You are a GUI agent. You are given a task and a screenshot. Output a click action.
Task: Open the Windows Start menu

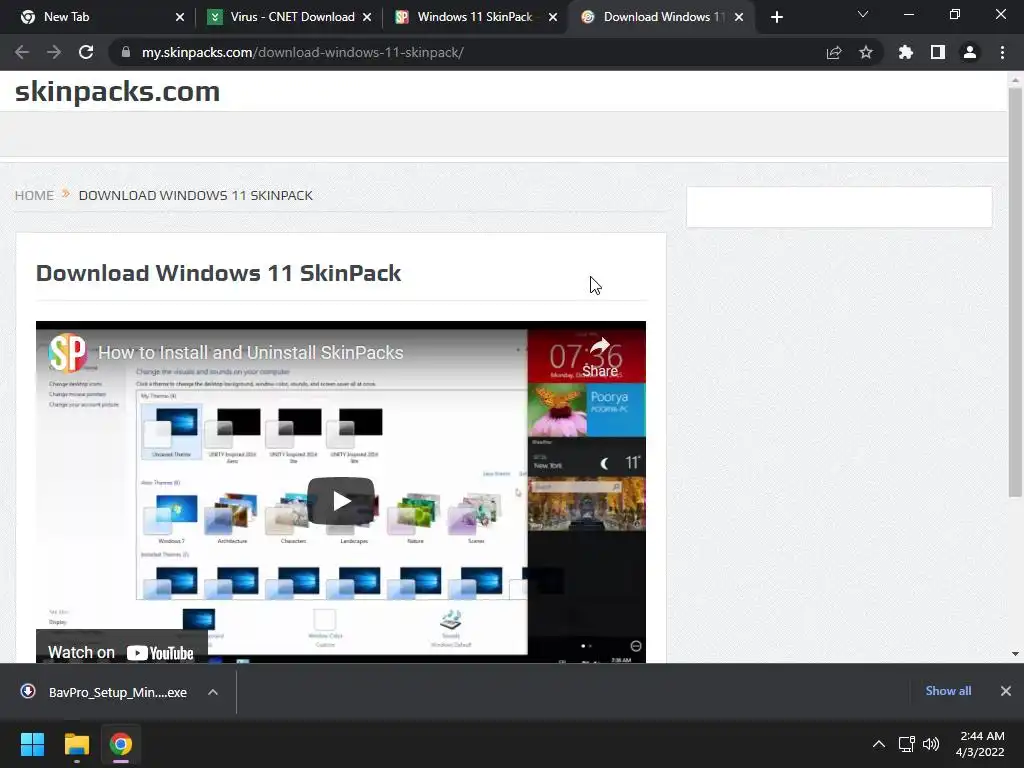(32, 744)
